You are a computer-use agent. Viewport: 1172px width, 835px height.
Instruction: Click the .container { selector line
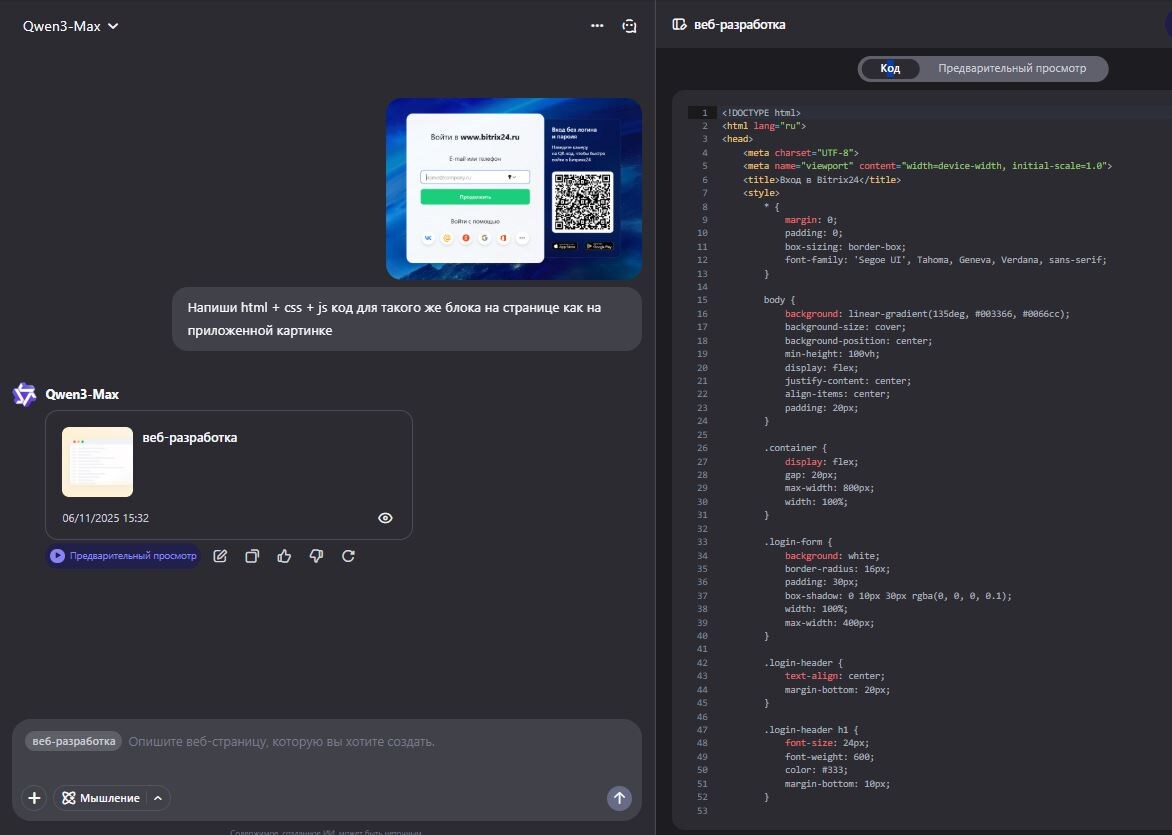(x=795, y=449)
